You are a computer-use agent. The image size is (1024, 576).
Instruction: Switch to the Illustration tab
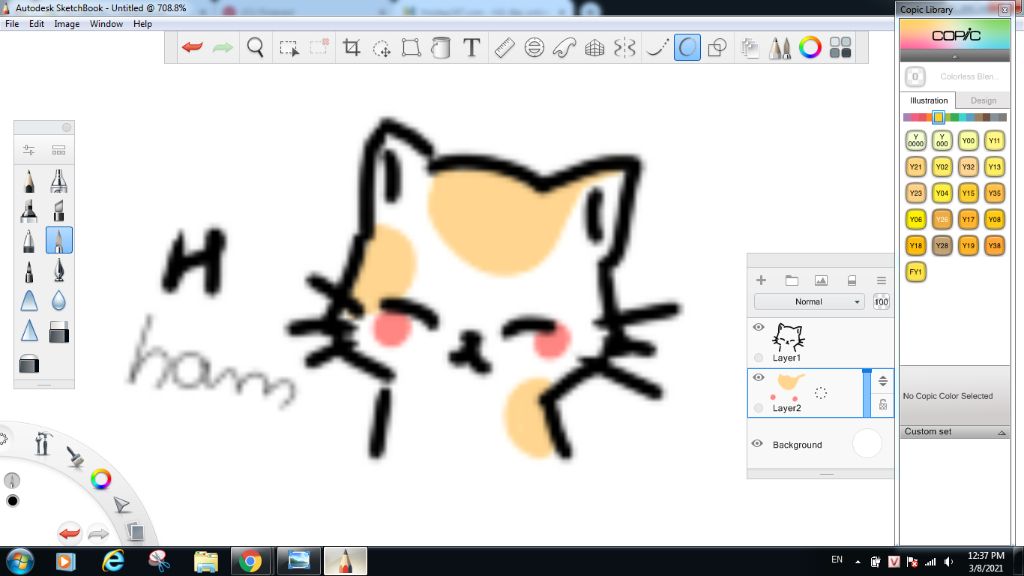click(x=929, y=101)
